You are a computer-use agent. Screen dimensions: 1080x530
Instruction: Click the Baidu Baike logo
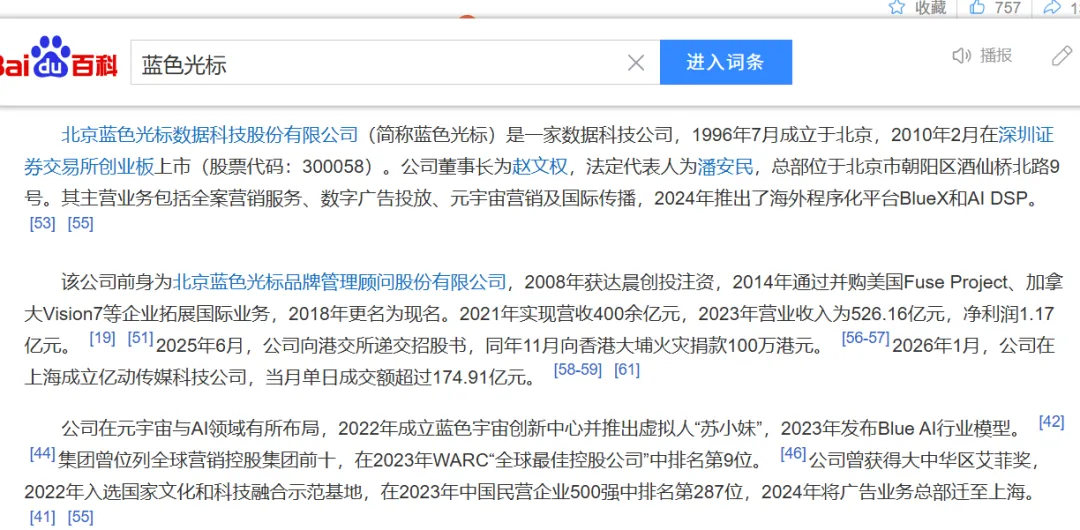59,58
